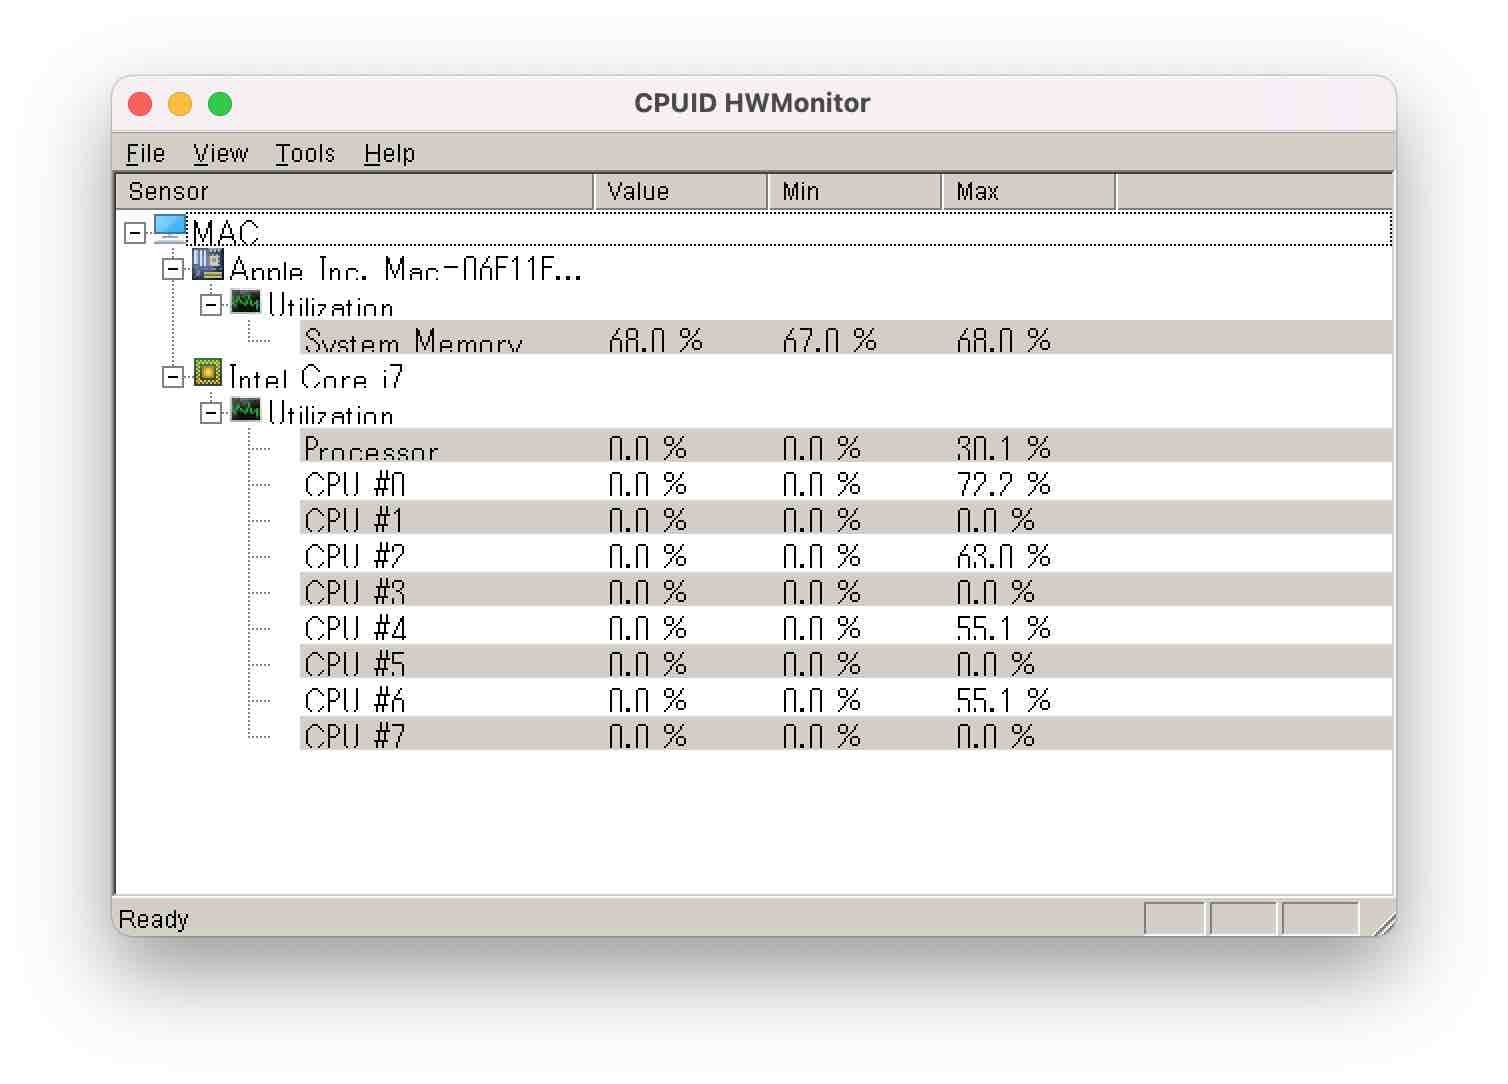Collapse Utilization under Apple Inc.
This screenshot has height=1084, width=1508.
point(211,305)
